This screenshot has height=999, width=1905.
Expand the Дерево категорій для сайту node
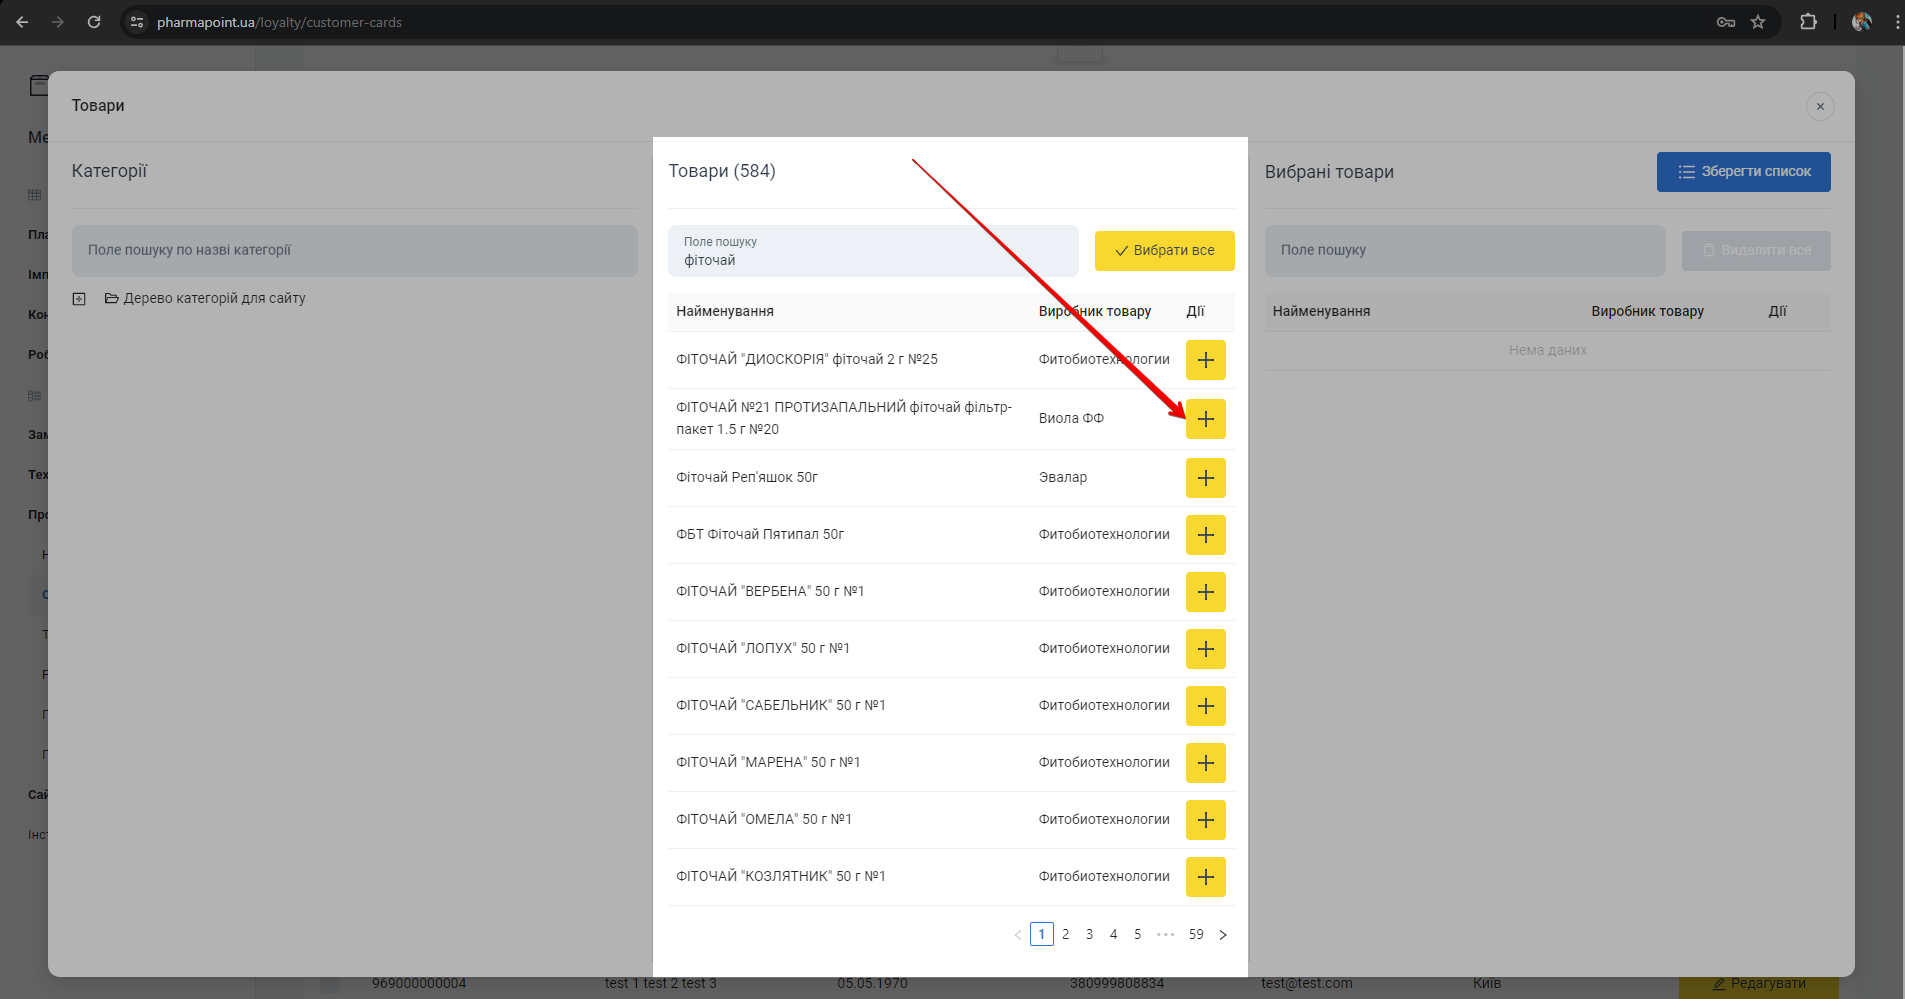79,299
